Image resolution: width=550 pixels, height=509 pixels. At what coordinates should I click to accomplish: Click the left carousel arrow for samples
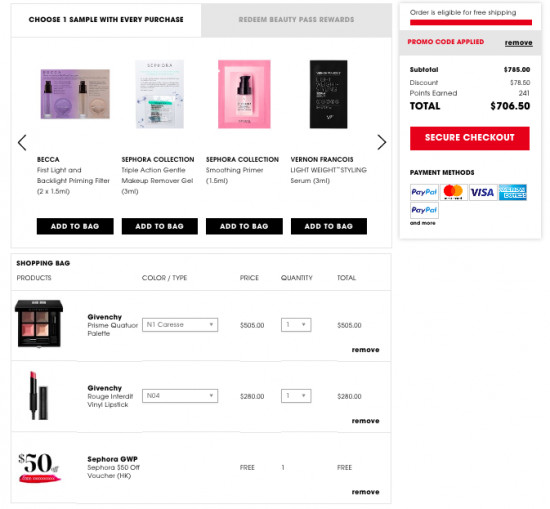point(22,143)
